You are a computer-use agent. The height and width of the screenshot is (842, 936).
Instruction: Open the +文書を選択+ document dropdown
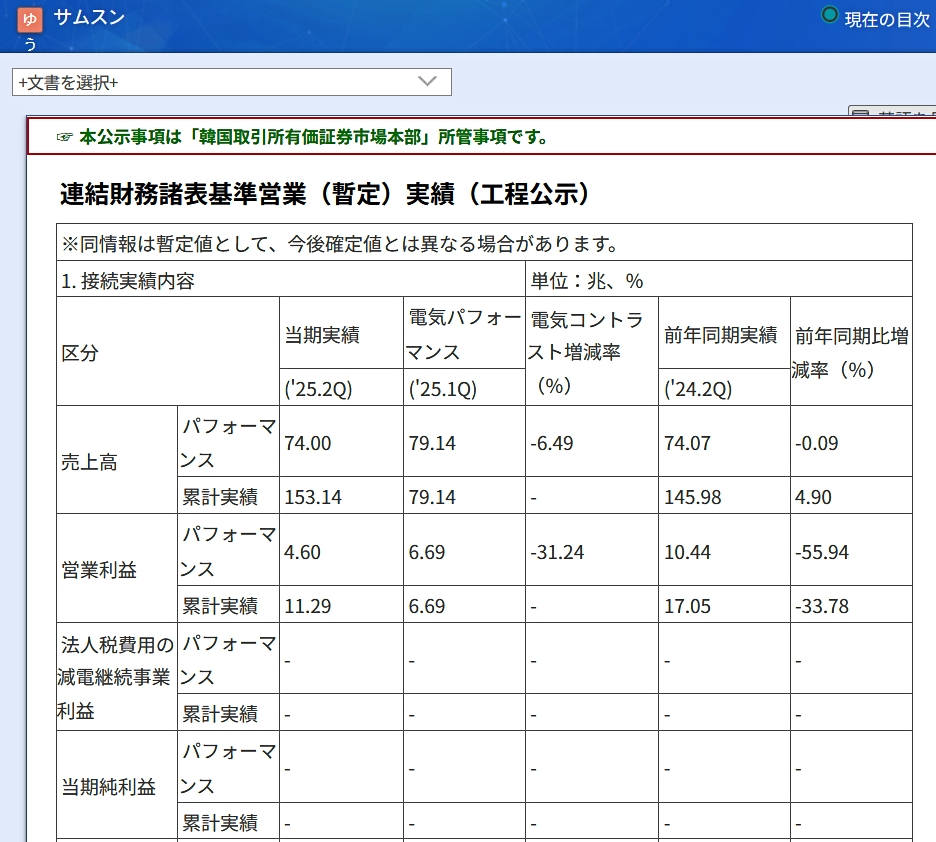pos(232,82)
